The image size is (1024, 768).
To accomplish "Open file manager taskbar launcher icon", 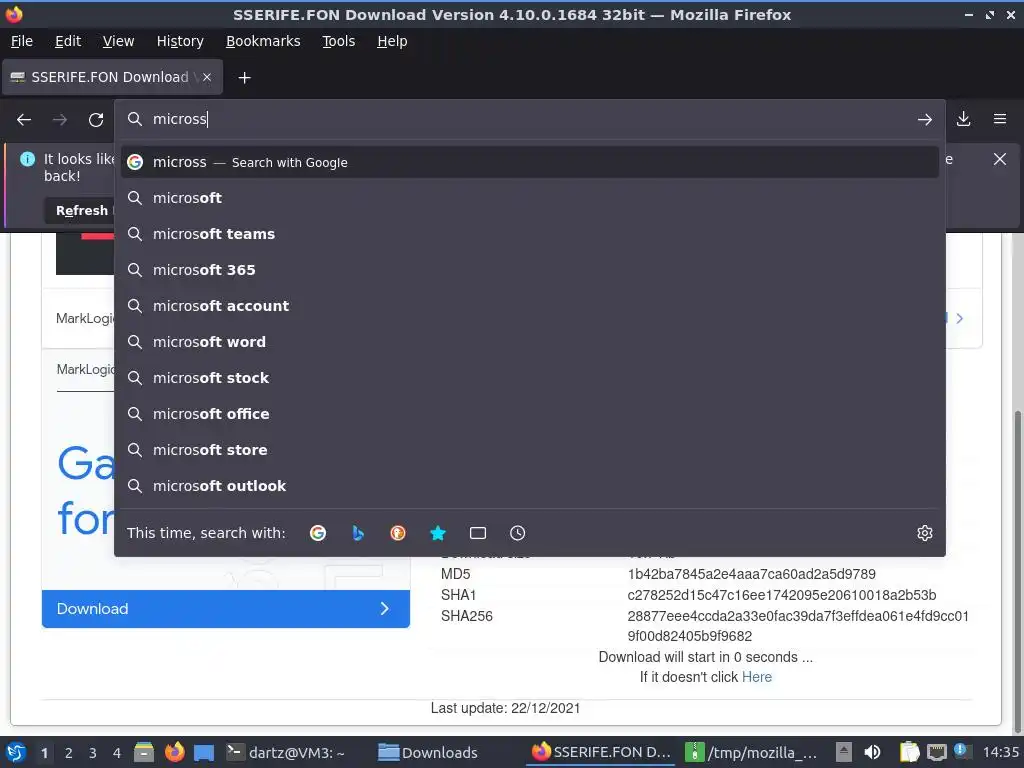I will click(144, 752).
